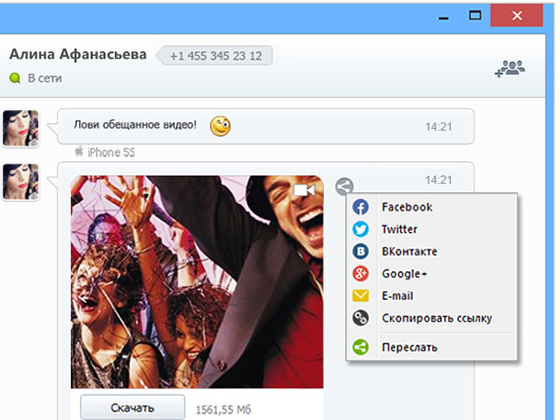Viewport: 560px width, 420px height.
Task: Click Алина's avatar next to first message
Action: (x=21, y=128)
